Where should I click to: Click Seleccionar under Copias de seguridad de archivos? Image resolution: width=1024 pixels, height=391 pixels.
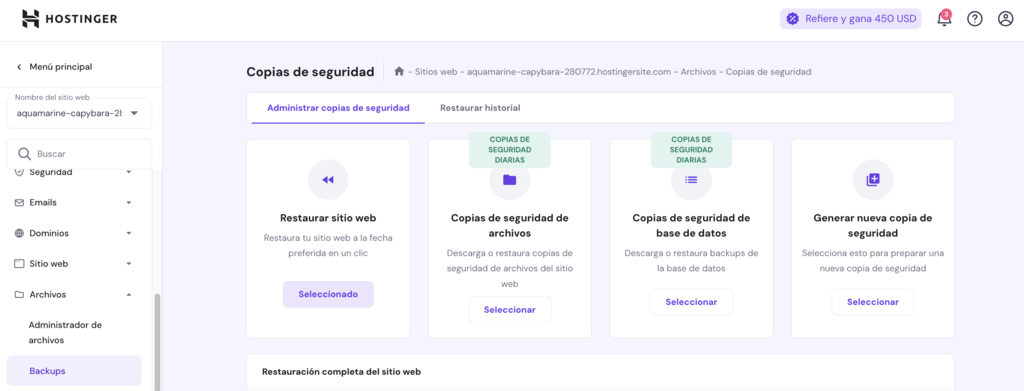point(509,309)
